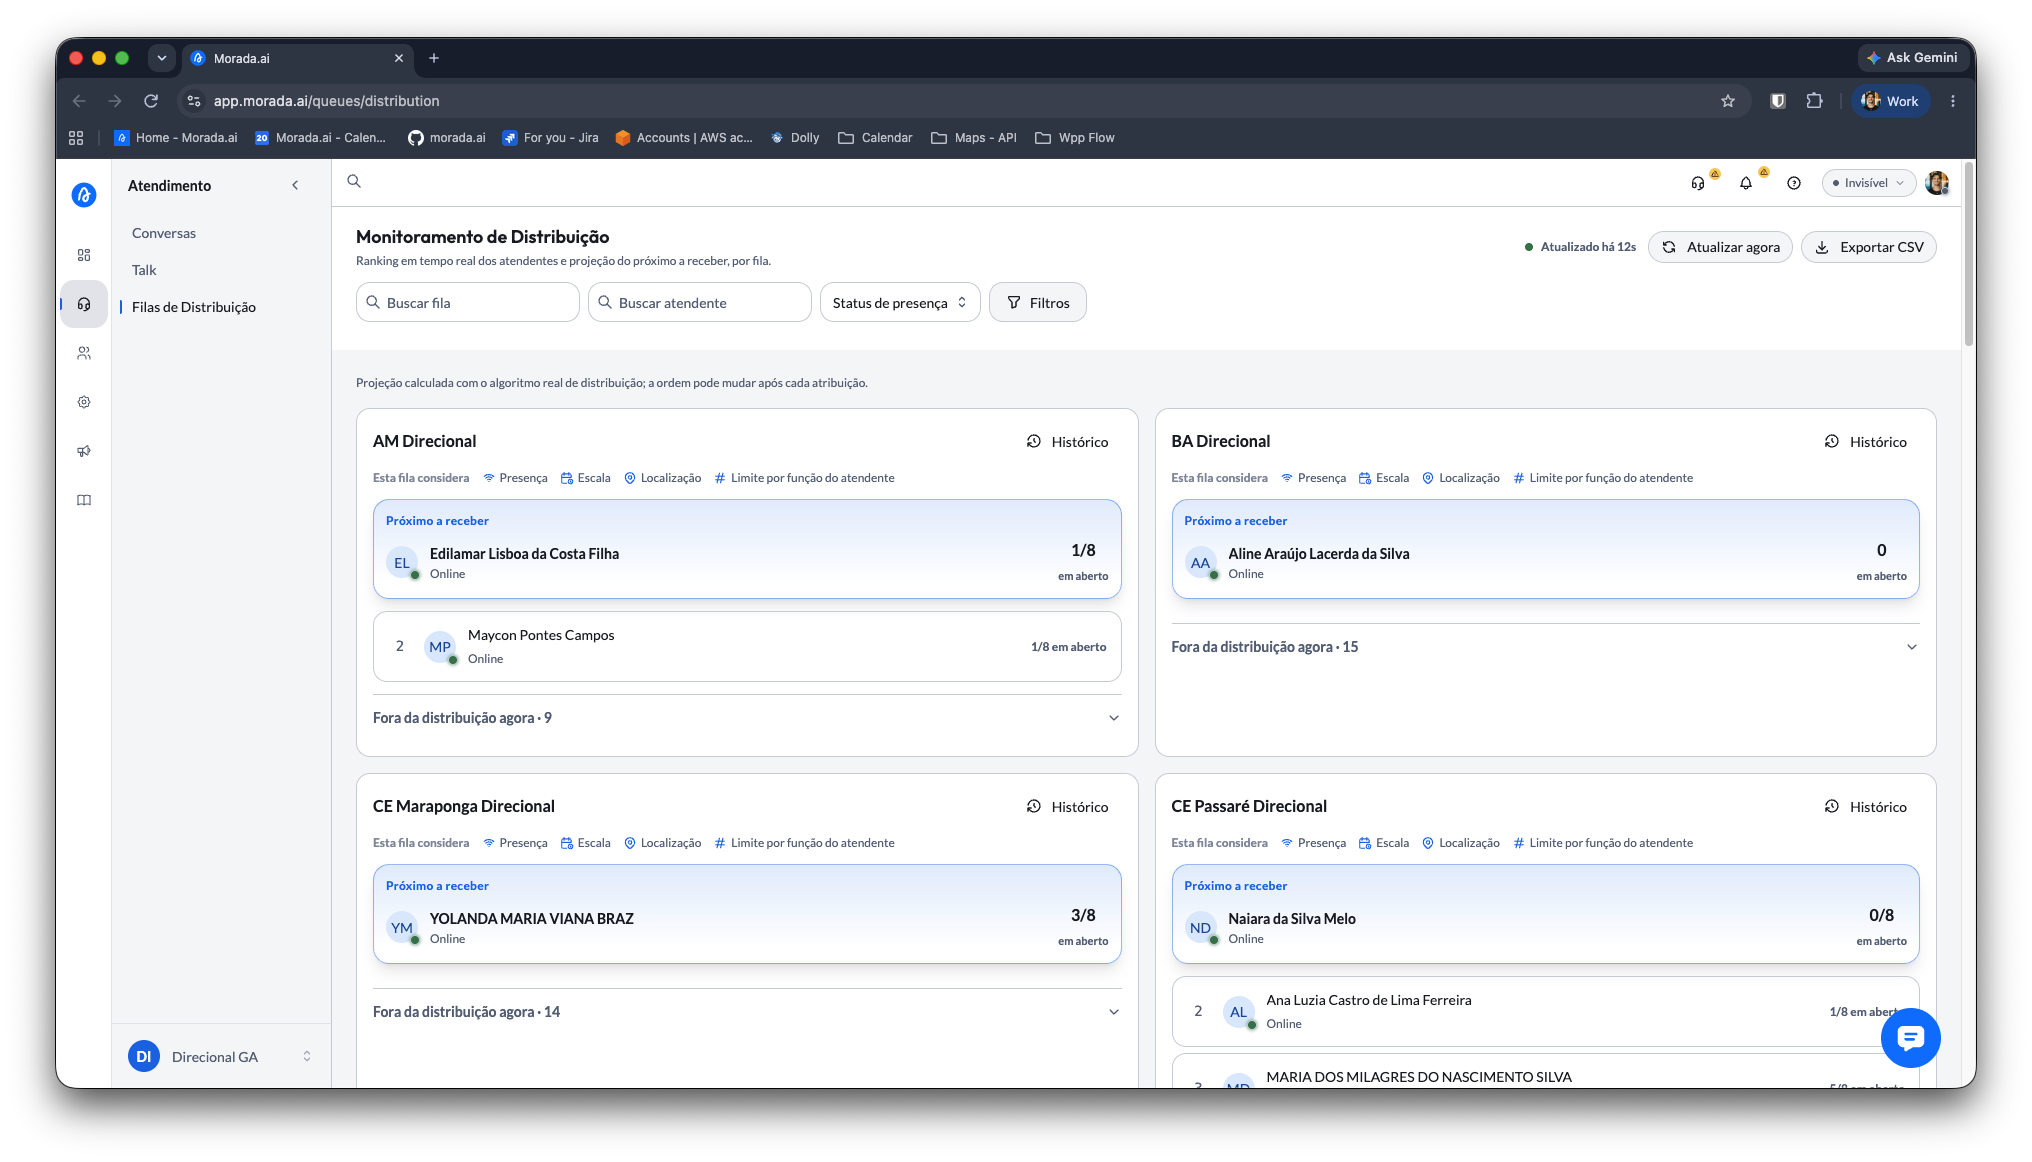Expand Fora da distribuição agora 9 in AM Direcional

tap(747, 718)
